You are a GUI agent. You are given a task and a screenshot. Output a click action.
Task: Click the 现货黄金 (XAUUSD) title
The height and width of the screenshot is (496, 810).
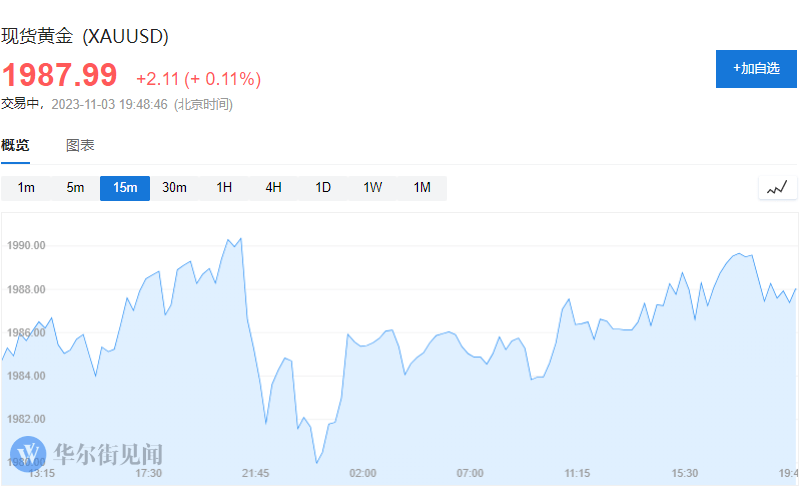click(x=84, y=36)
